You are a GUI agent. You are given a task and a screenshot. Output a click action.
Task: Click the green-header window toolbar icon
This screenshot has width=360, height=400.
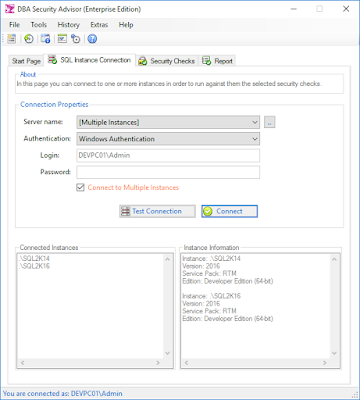62,39
